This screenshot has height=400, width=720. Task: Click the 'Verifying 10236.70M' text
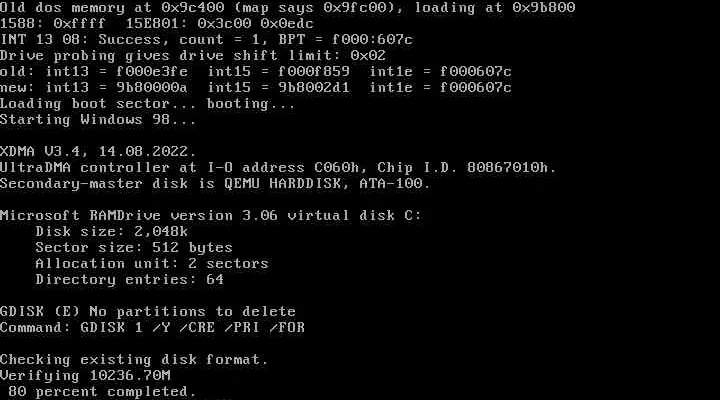point(85,376)
